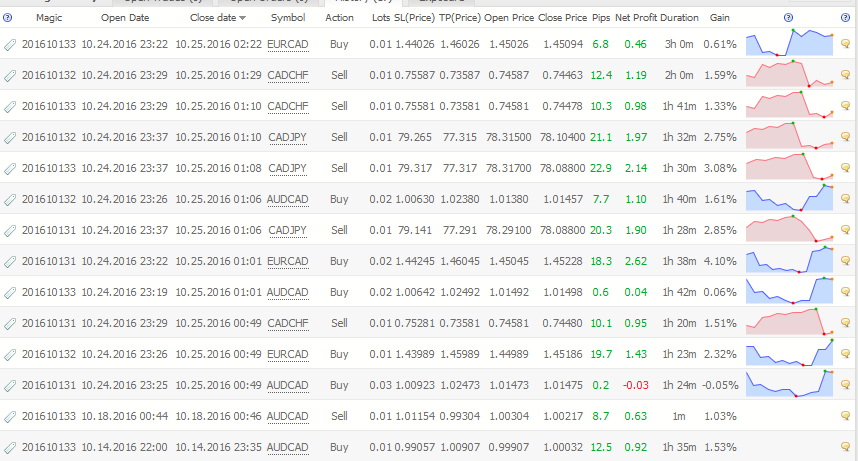The height and width of the screenshot is (461, 858).
Task: Click the tag icon for the 0.98 profit CADCHF trade
Action: 10,107
